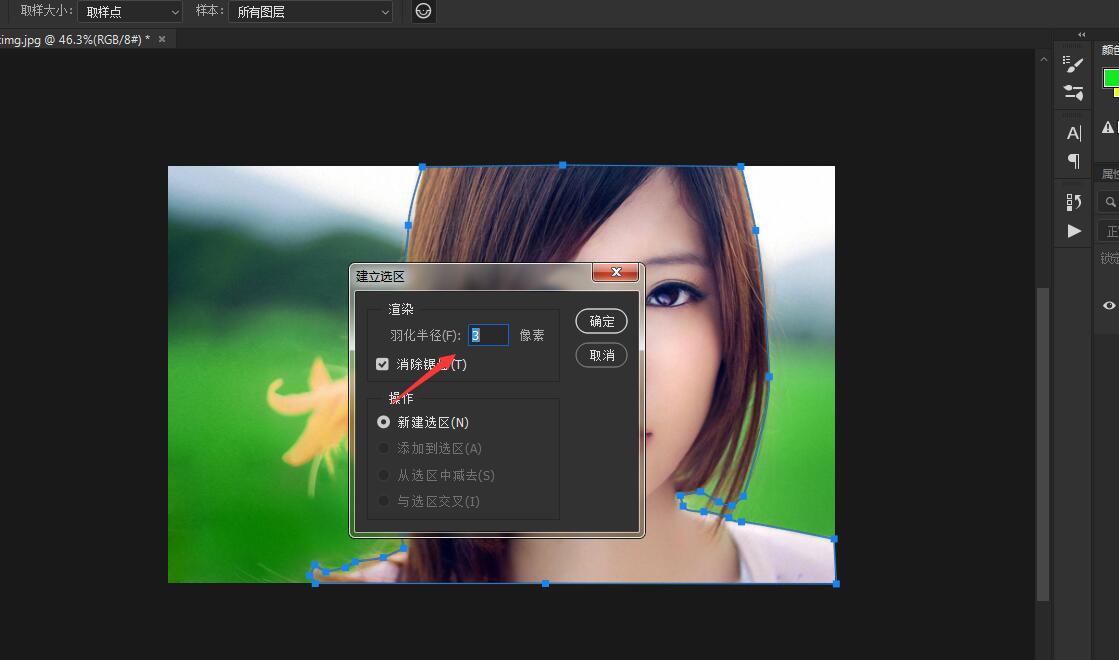Click the 取消 (Cancel) button
This screenshot has height=660, width=1119.
point(602,355)
